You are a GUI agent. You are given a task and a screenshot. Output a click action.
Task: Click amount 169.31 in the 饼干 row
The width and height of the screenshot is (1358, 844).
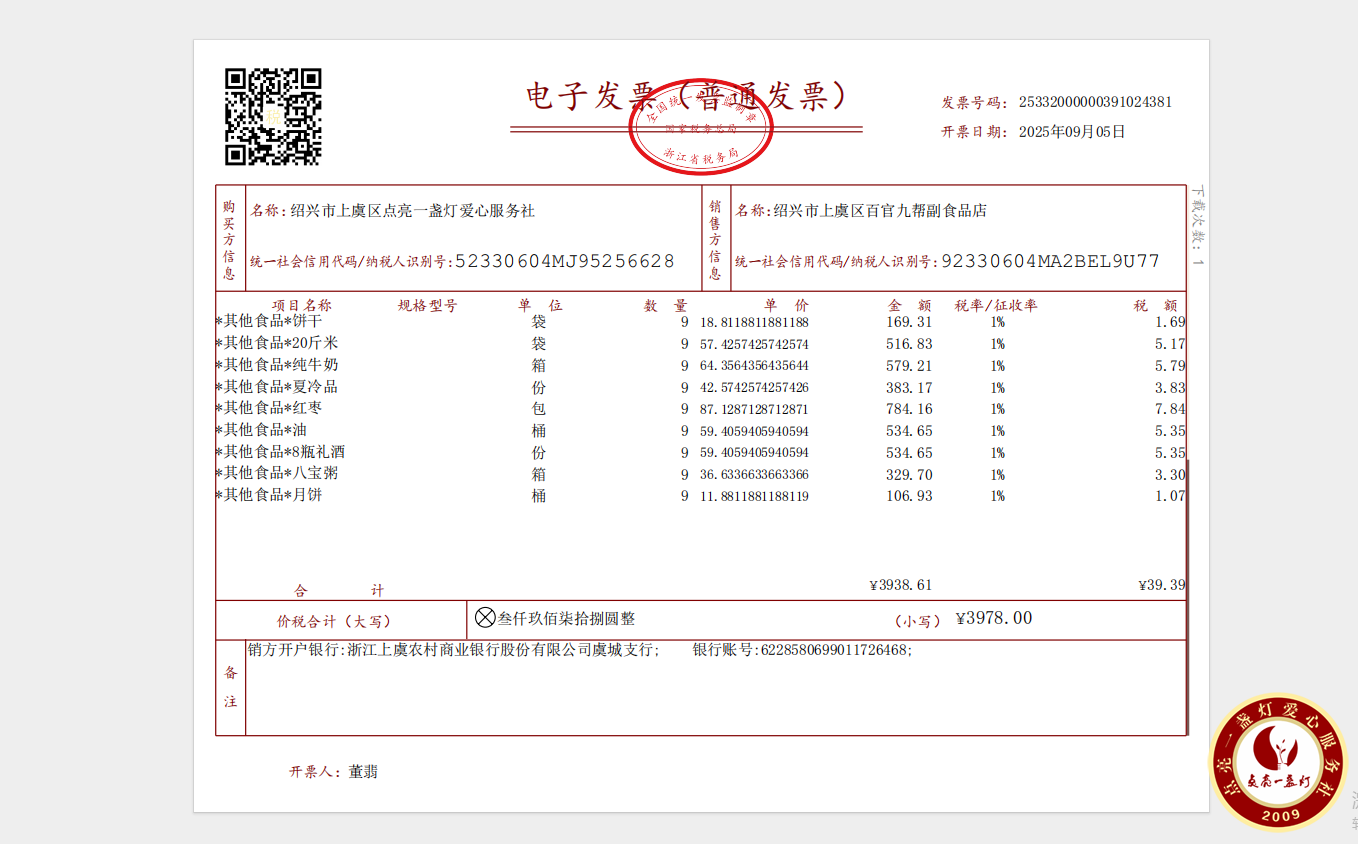coord(909,322)
